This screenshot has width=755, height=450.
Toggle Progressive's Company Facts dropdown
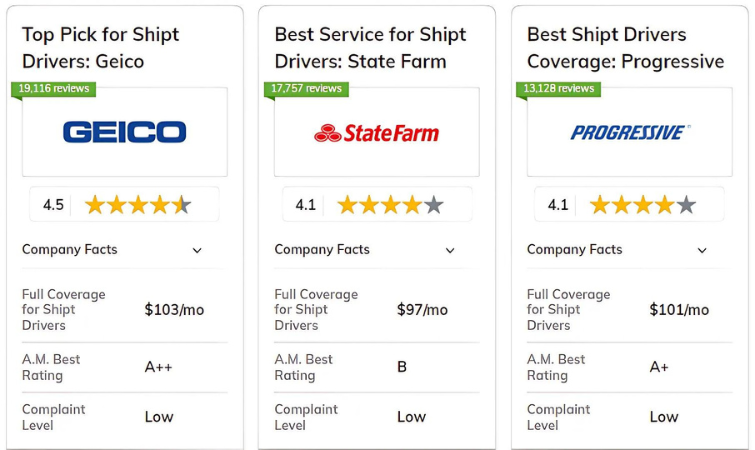click(x=702, y=250)
